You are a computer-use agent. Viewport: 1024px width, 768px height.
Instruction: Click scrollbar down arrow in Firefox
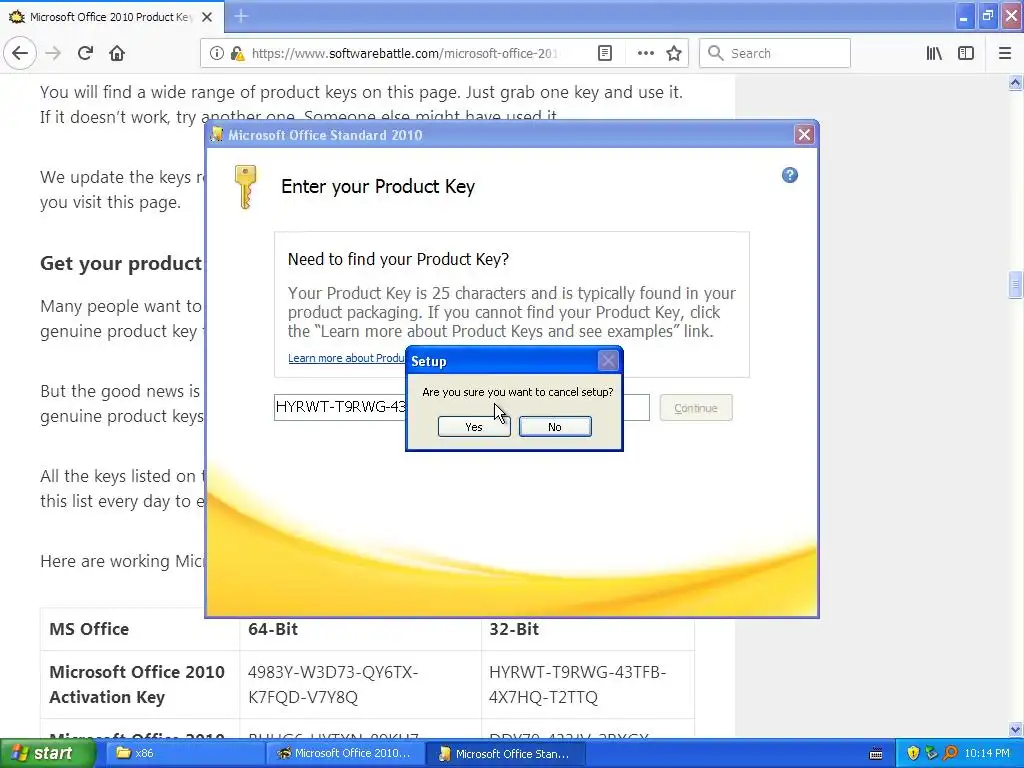click(1015, 729)
